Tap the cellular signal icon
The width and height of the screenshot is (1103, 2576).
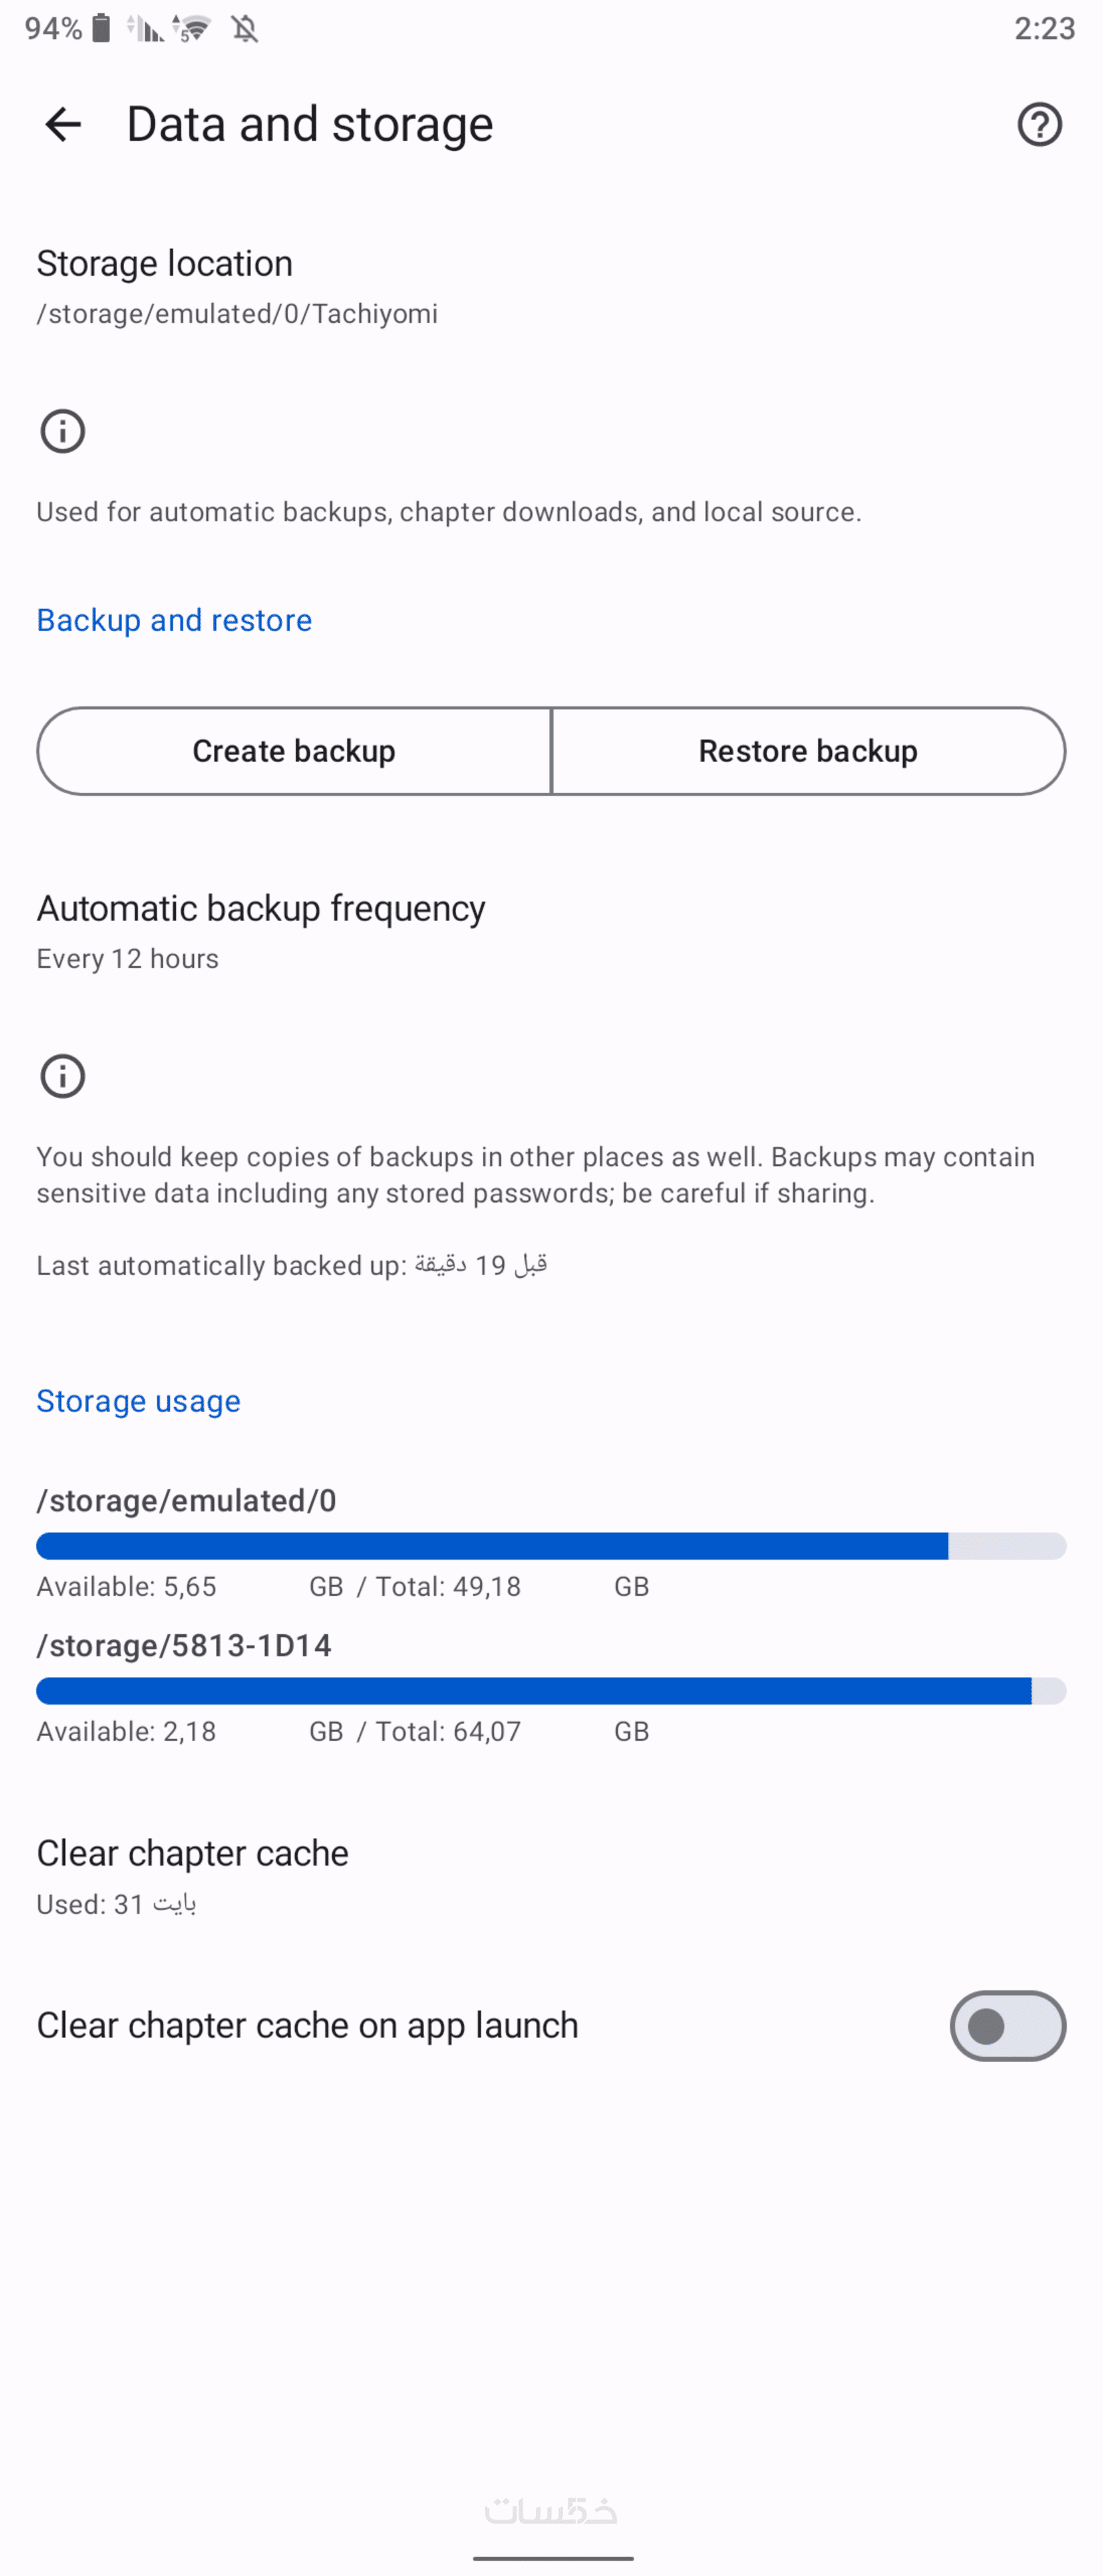(x=146, y=28)
